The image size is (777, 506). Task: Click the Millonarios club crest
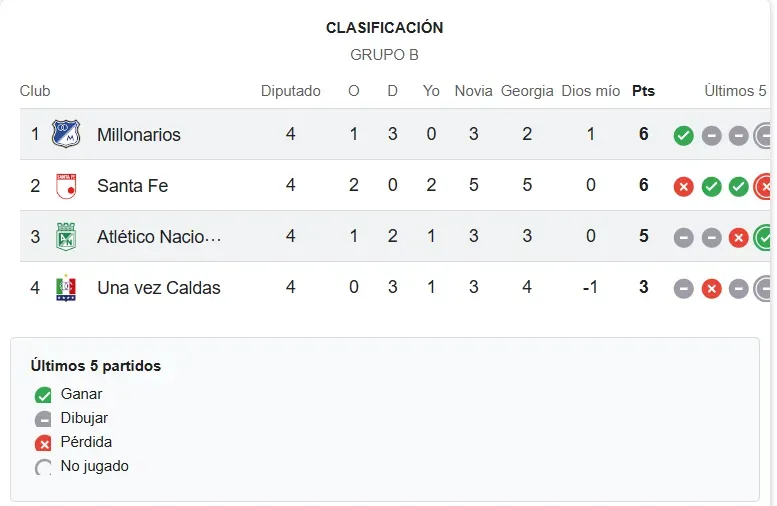(66, 134)
